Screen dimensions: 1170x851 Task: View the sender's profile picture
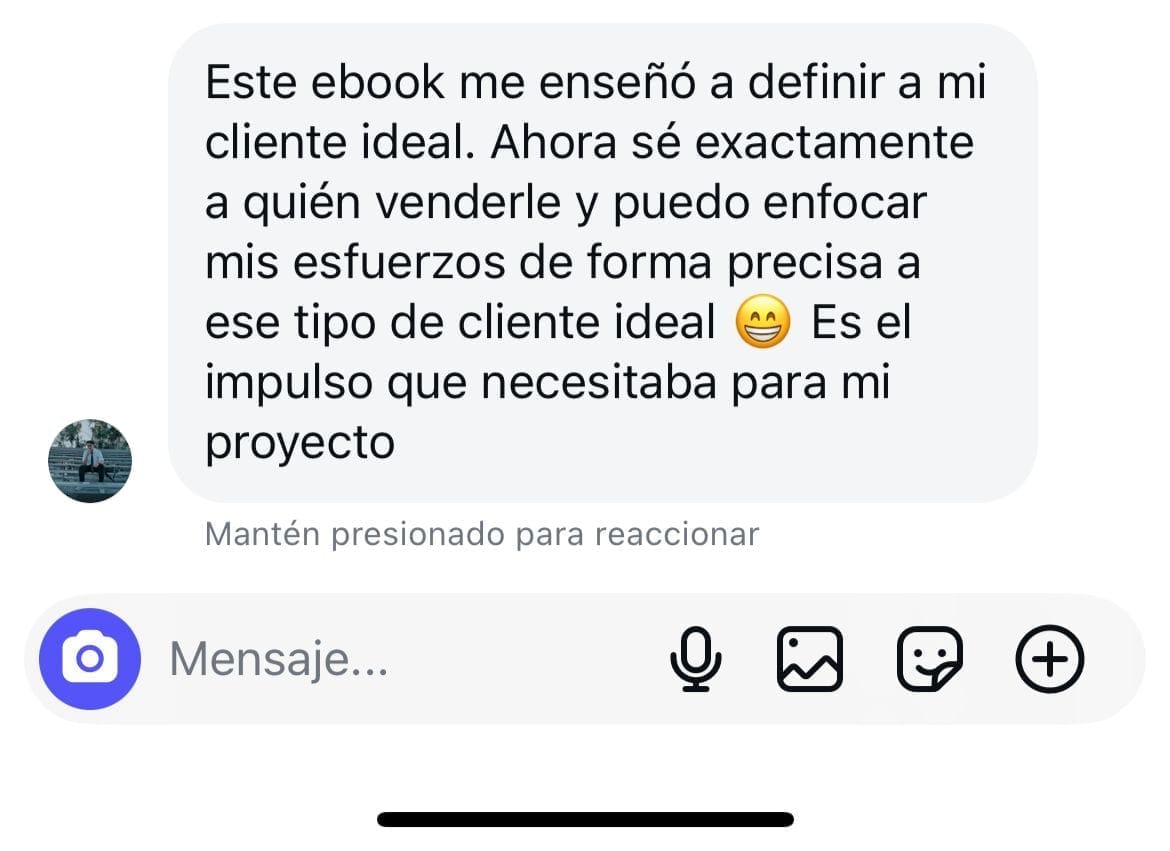pyautogui.click(x=90, y=461)
